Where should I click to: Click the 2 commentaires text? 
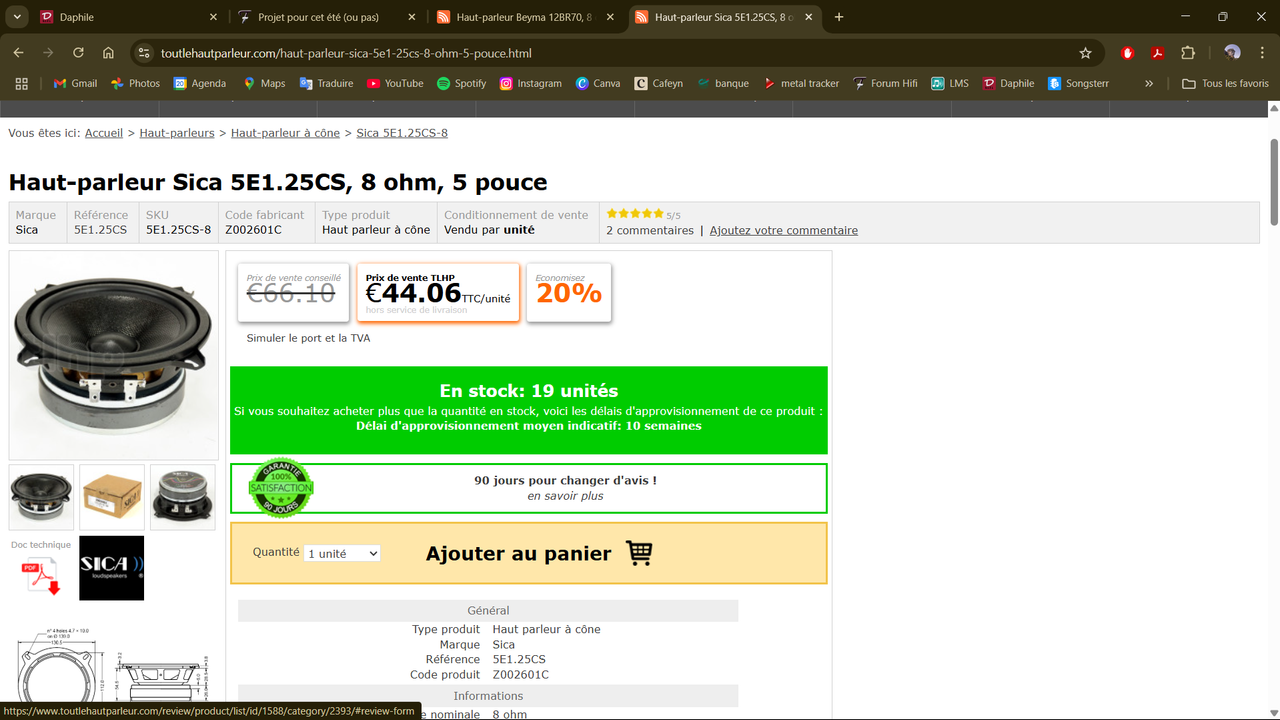[650, 230]
